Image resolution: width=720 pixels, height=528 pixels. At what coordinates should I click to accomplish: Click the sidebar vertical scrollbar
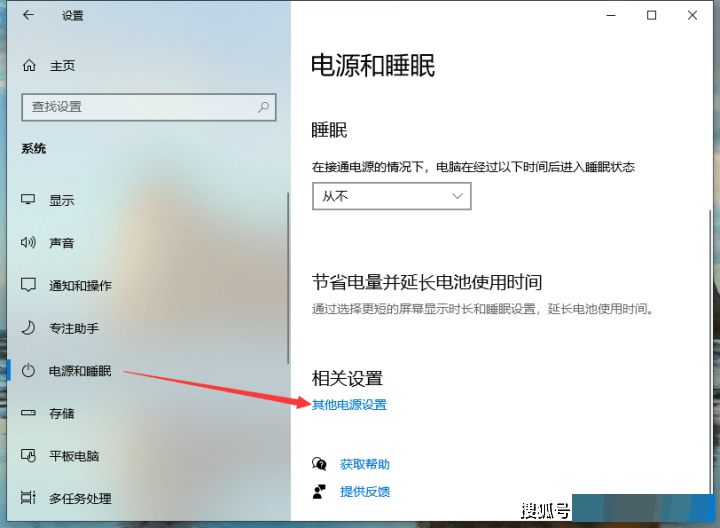click(288, 278)
